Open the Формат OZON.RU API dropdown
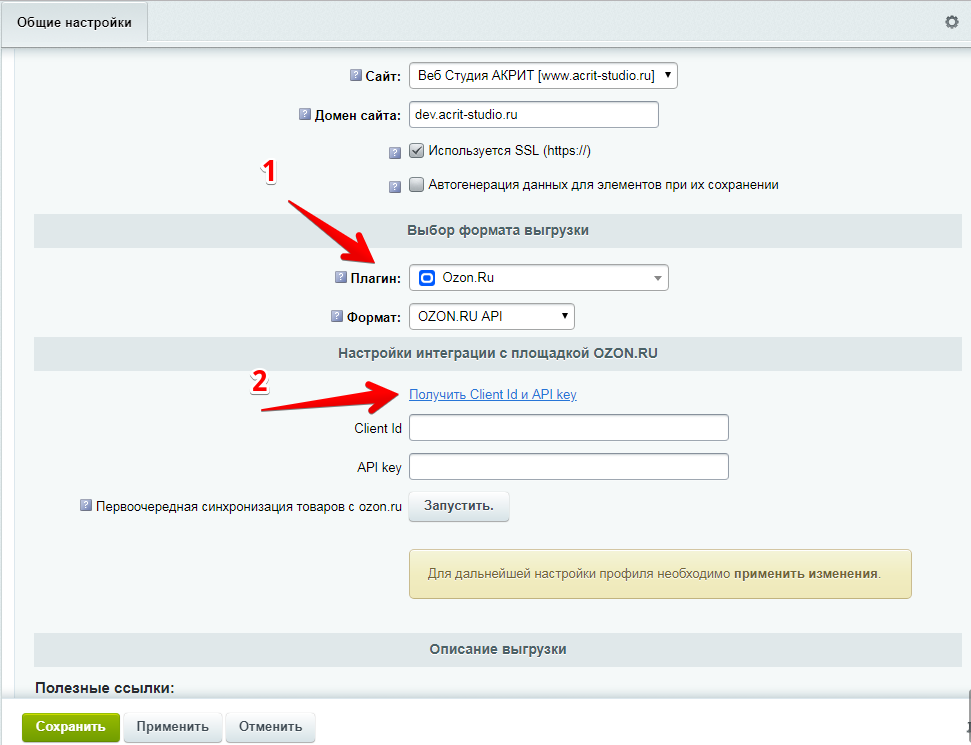 [492, 316]
